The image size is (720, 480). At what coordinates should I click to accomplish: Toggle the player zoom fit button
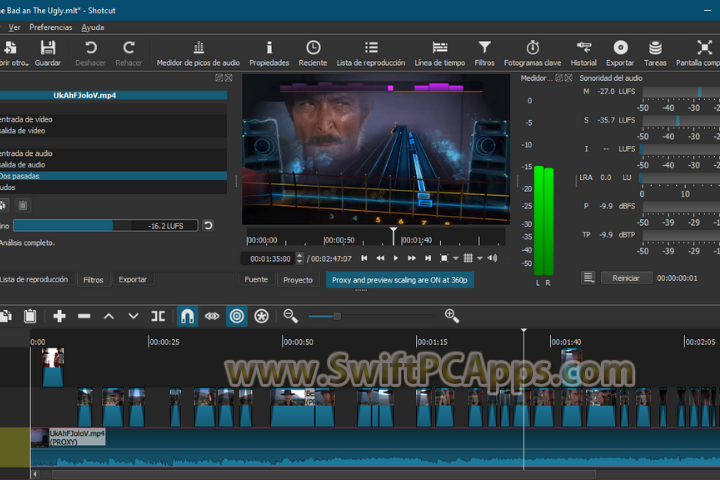click(444, 258)
